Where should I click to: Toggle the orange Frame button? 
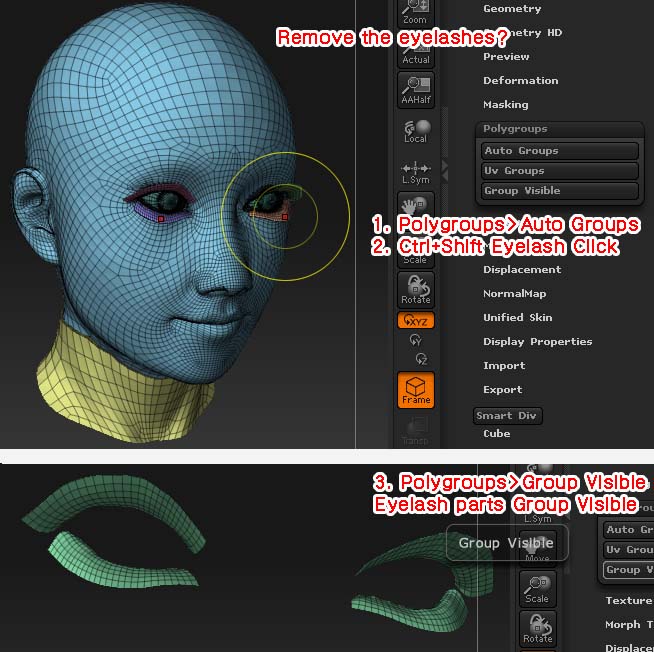click(x=415, y=390)
